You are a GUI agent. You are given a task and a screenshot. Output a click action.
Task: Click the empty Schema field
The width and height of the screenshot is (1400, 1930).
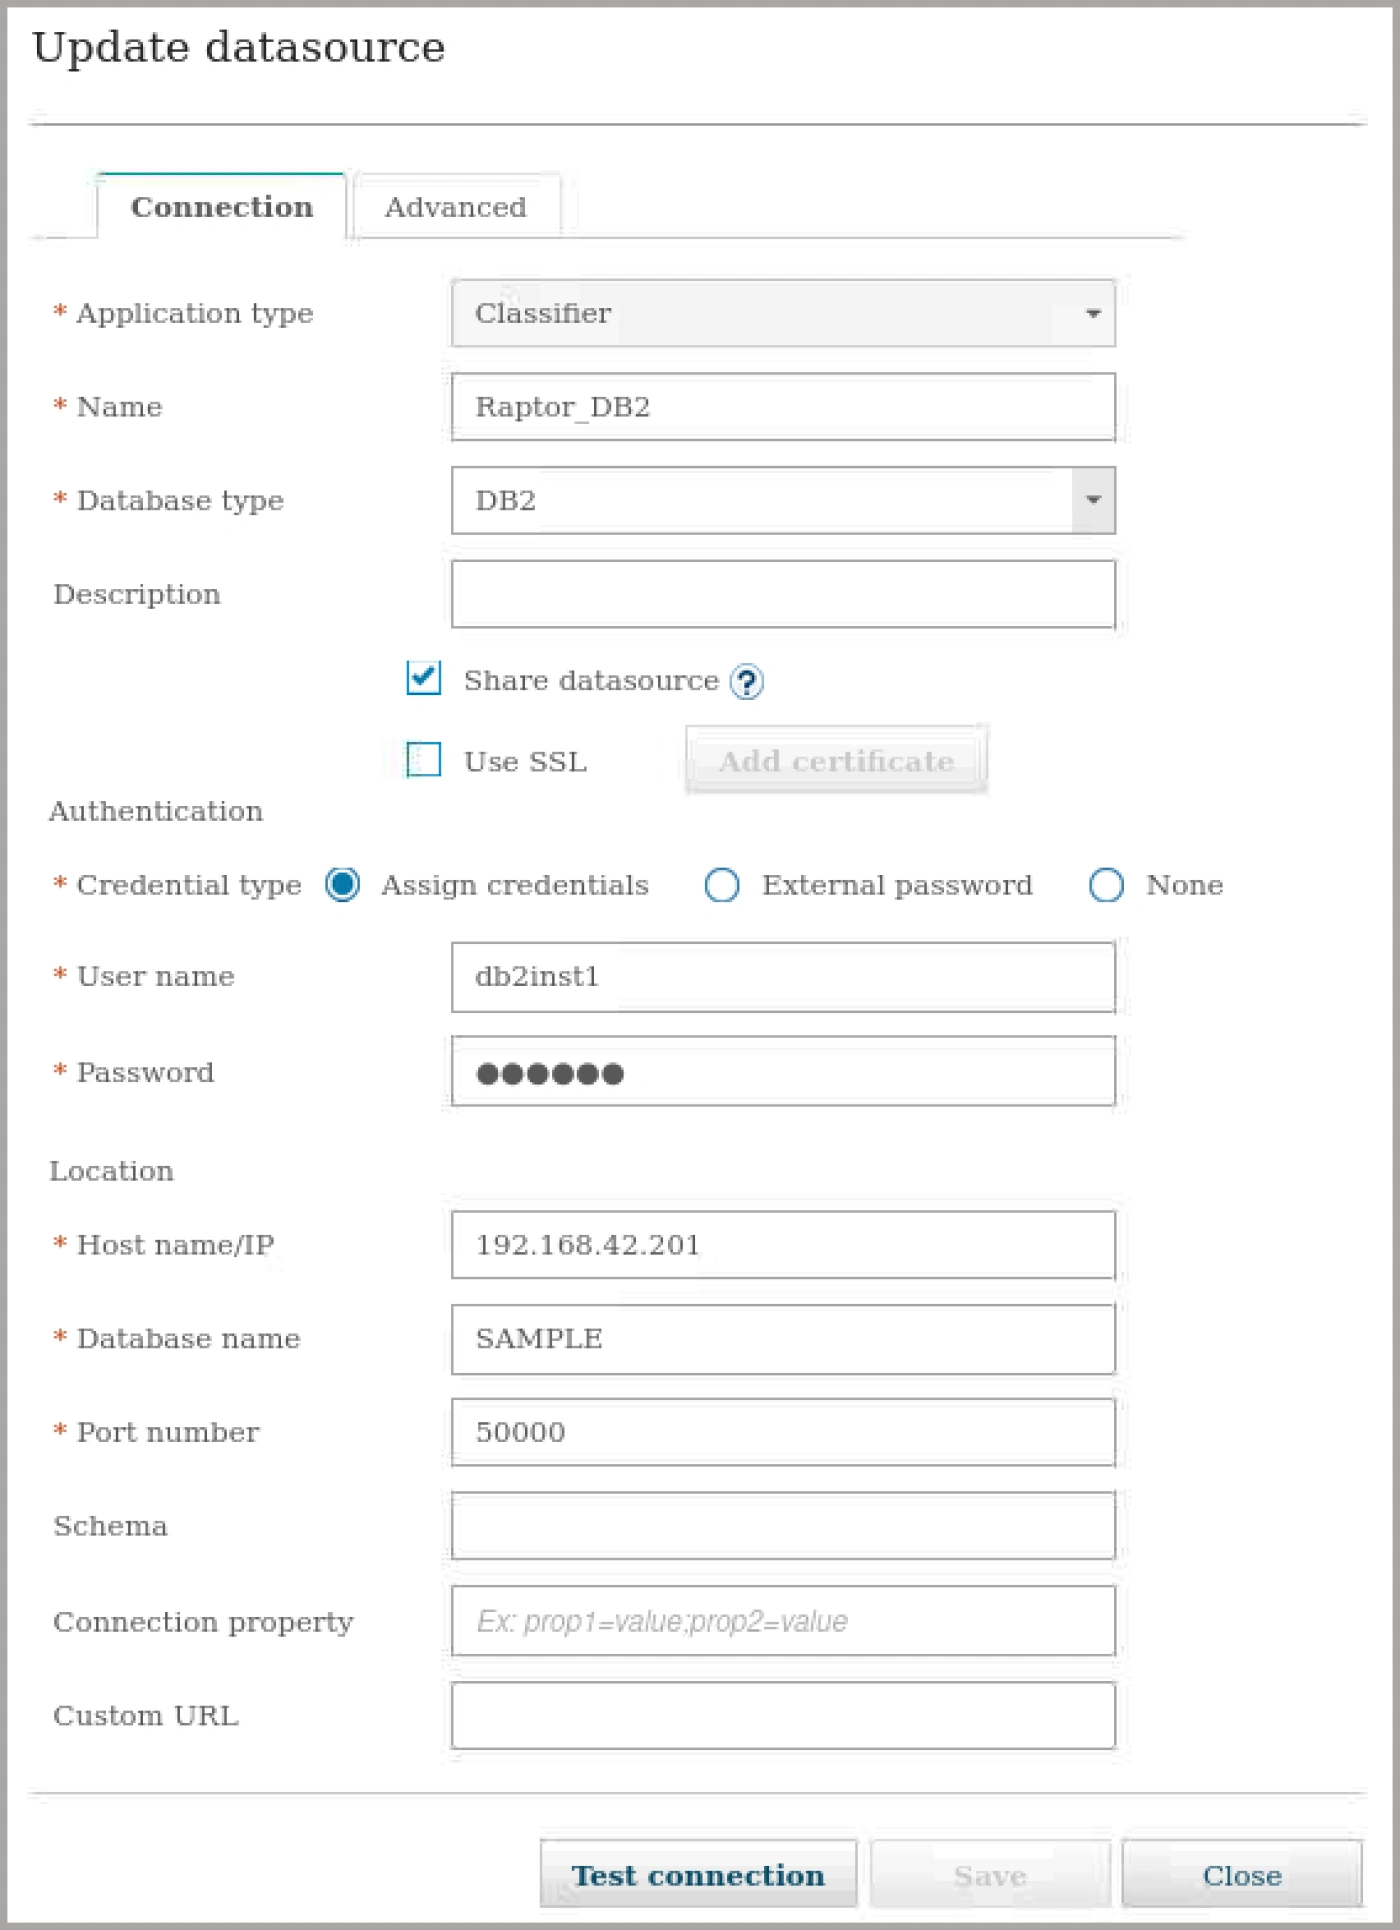click(x=783, y=1526)
